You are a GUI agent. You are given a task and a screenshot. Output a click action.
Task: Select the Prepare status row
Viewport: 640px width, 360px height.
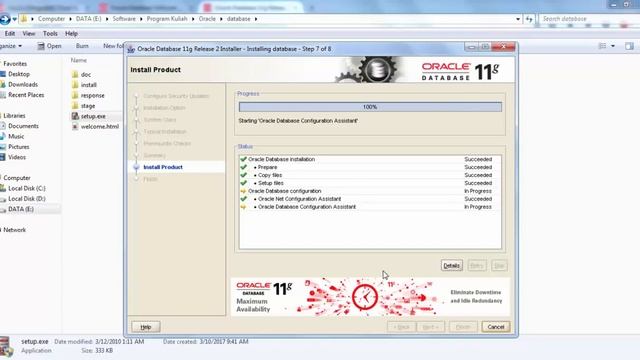[x=370, y=167]
